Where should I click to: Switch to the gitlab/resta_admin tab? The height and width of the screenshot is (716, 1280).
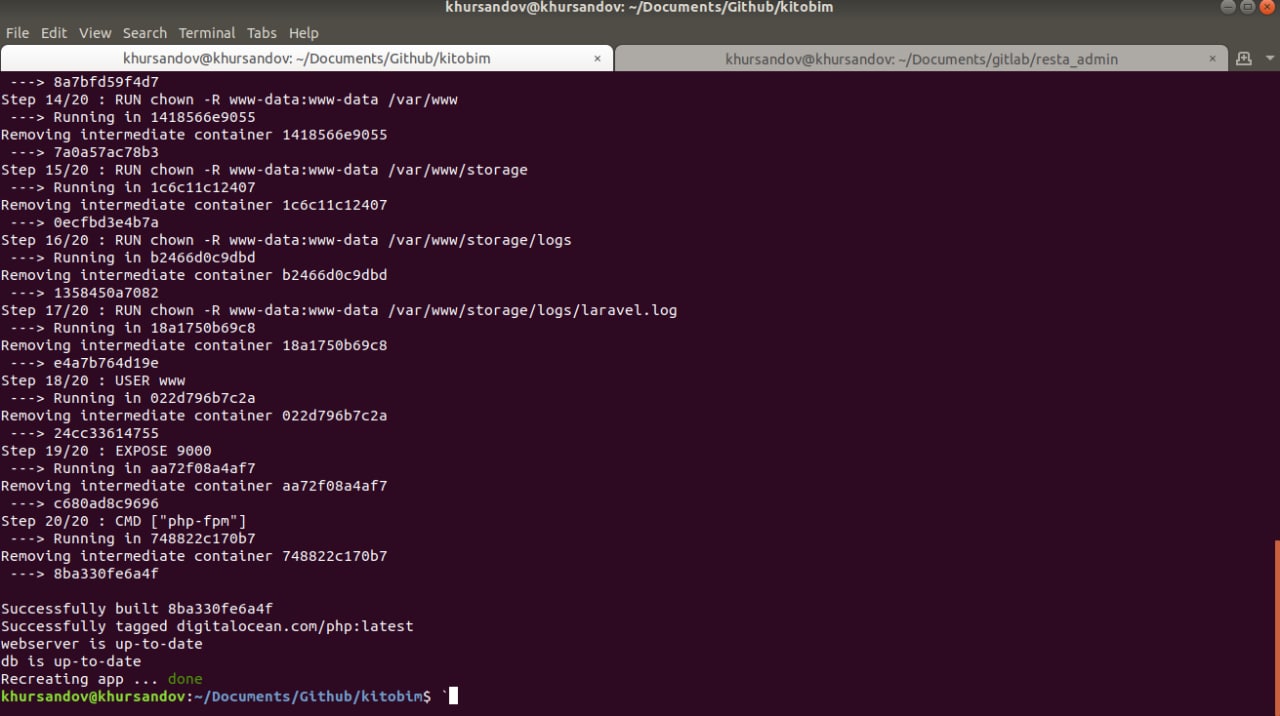[921, 59]
